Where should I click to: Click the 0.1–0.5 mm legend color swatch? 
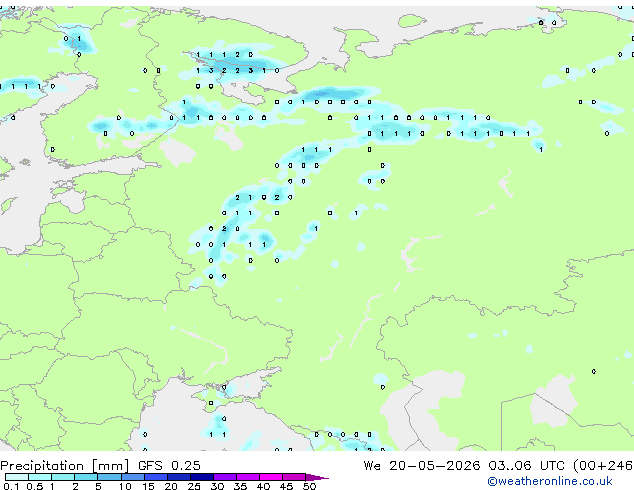[17, 477]
